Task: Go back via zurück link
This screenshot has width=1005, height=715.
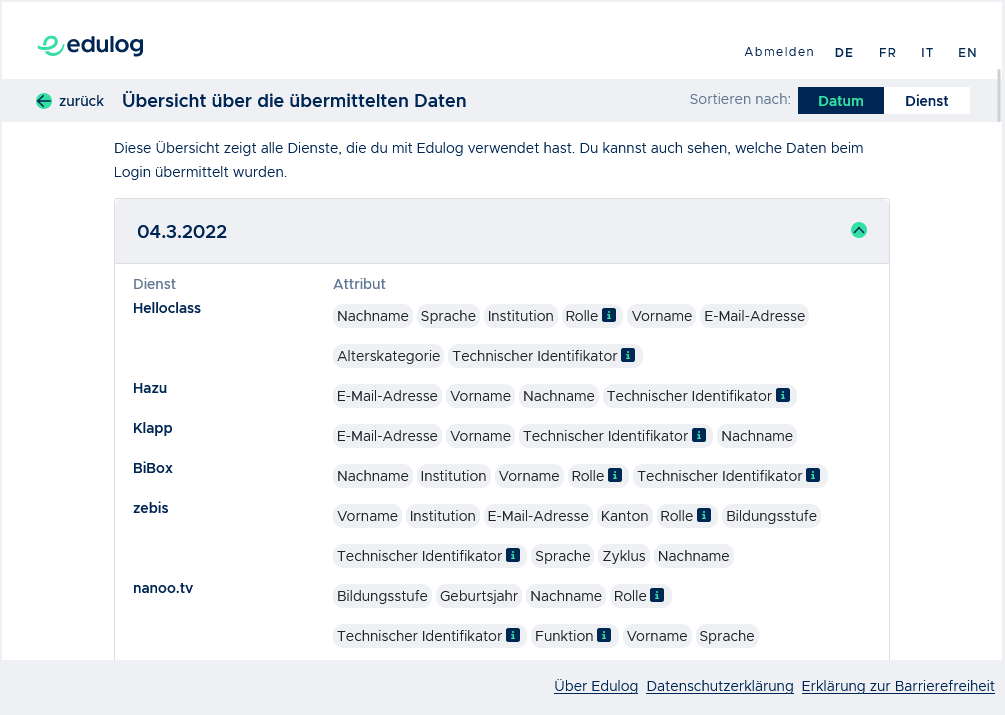Action: tap(81, 101)
